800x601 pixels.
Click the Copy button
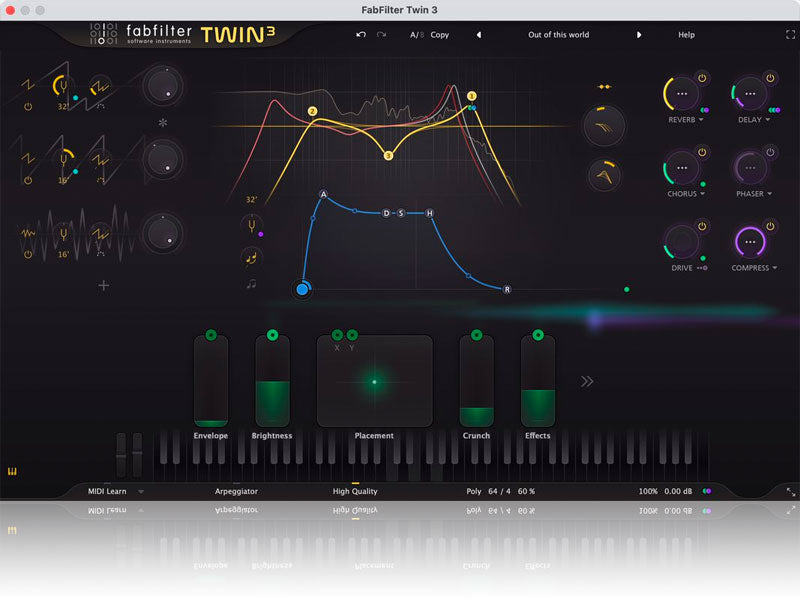[x=439, y=35]
